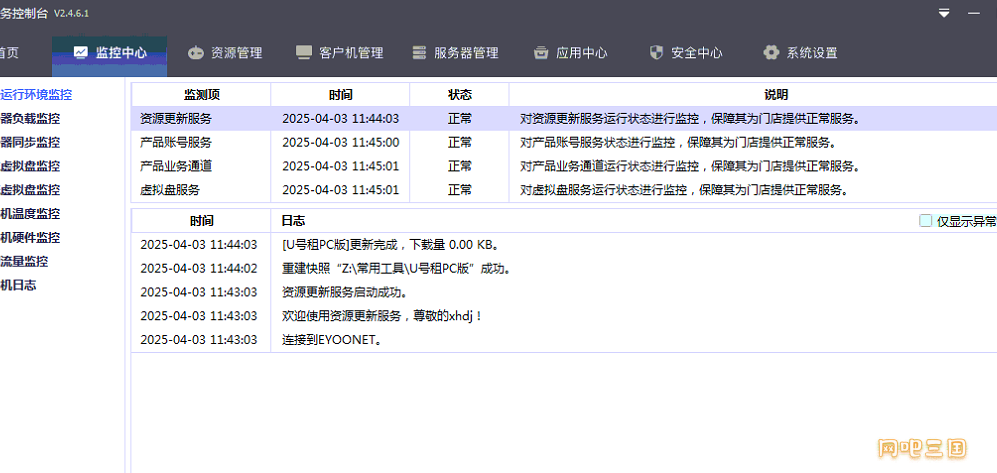Click the 日志 column header
The width and height of the screenshot is (997, 473).
(x=293, y=221)
